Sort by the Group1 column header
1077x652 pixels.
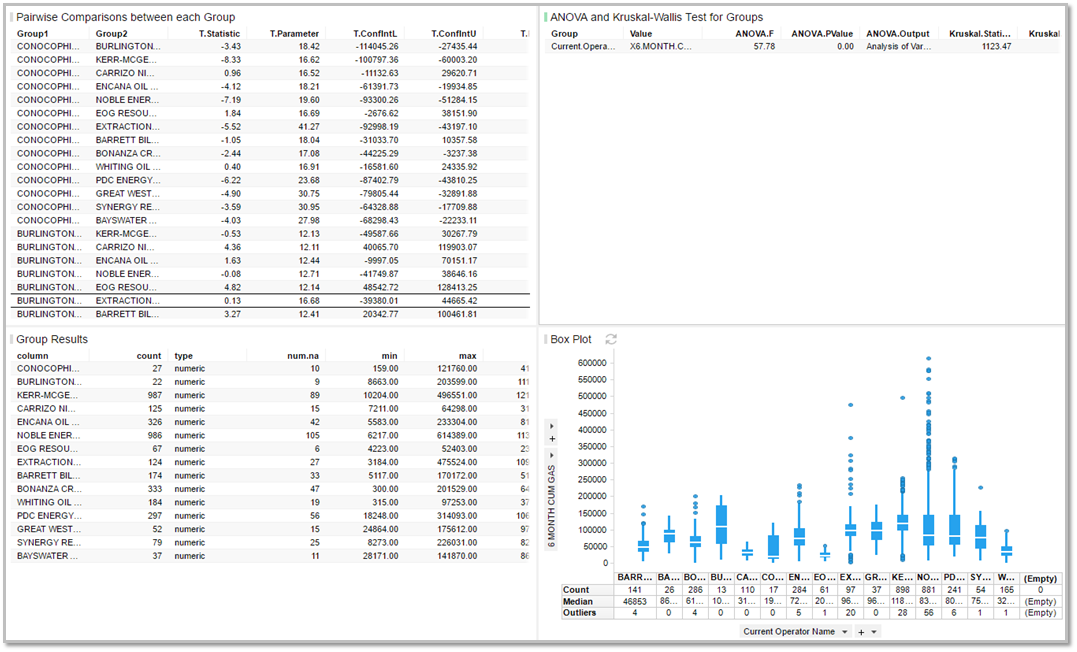[32, 34]
